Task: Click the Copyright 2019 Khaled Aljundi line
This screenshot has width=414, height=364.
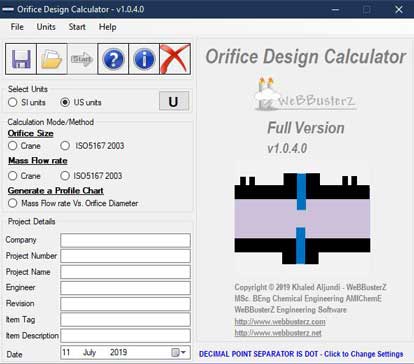Action: point(310,287)
